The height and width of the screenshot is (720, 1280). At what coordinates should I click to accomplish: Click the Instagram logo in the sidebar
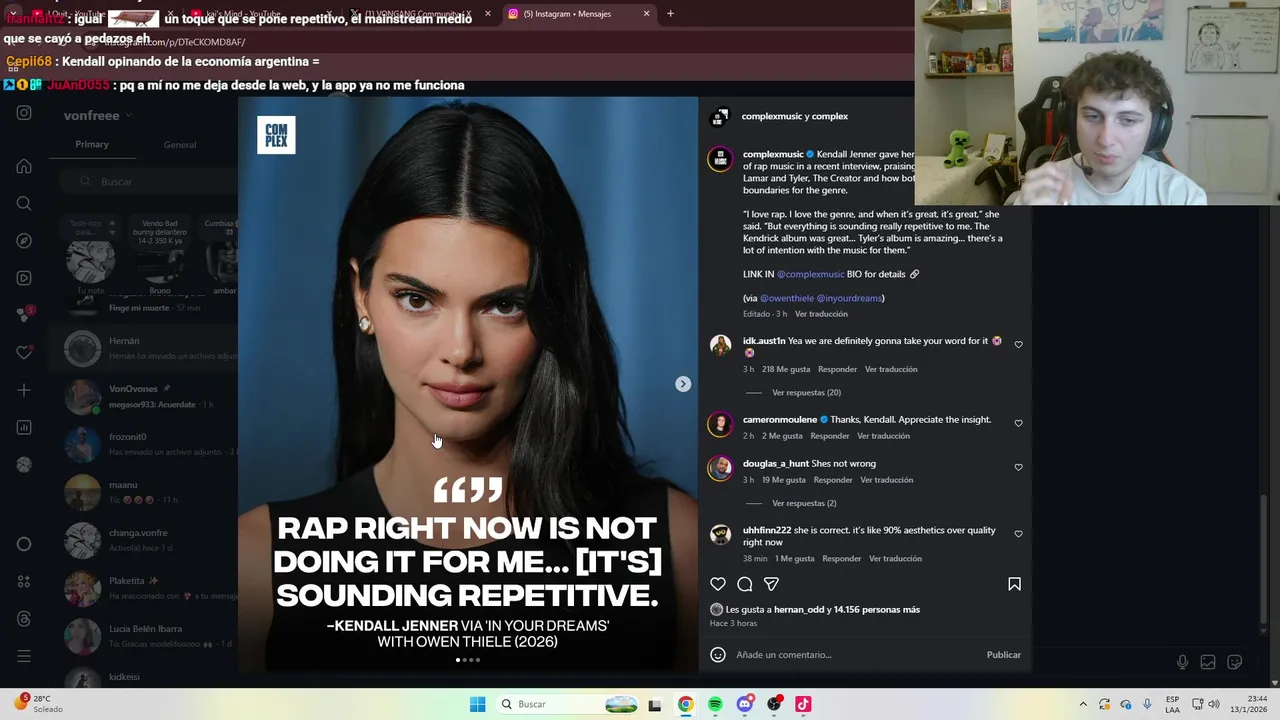24,113
